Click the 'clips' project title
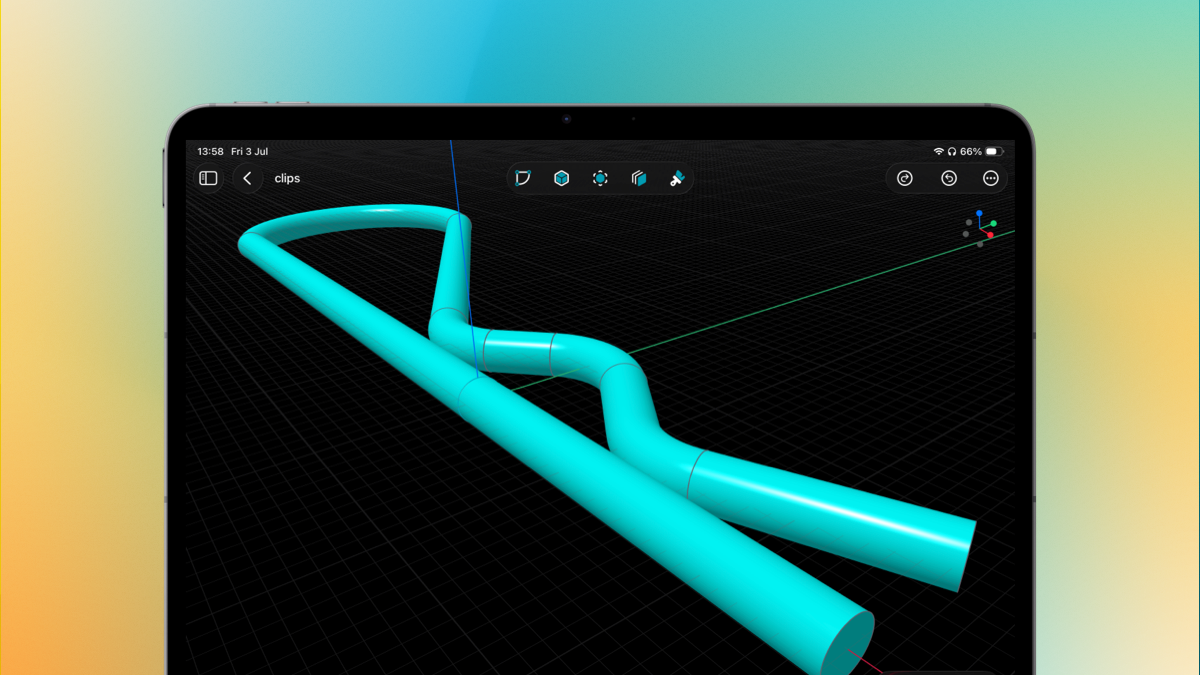The image size is (1200, 675). pos(287,178)
